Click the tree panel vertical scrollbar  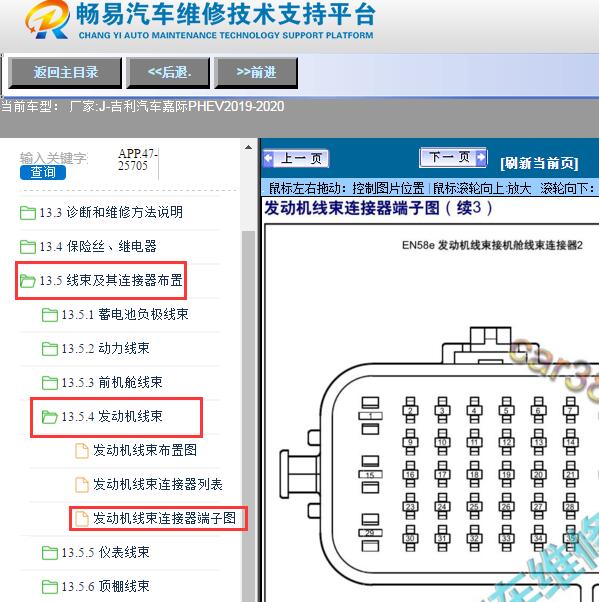pos(248,417)
